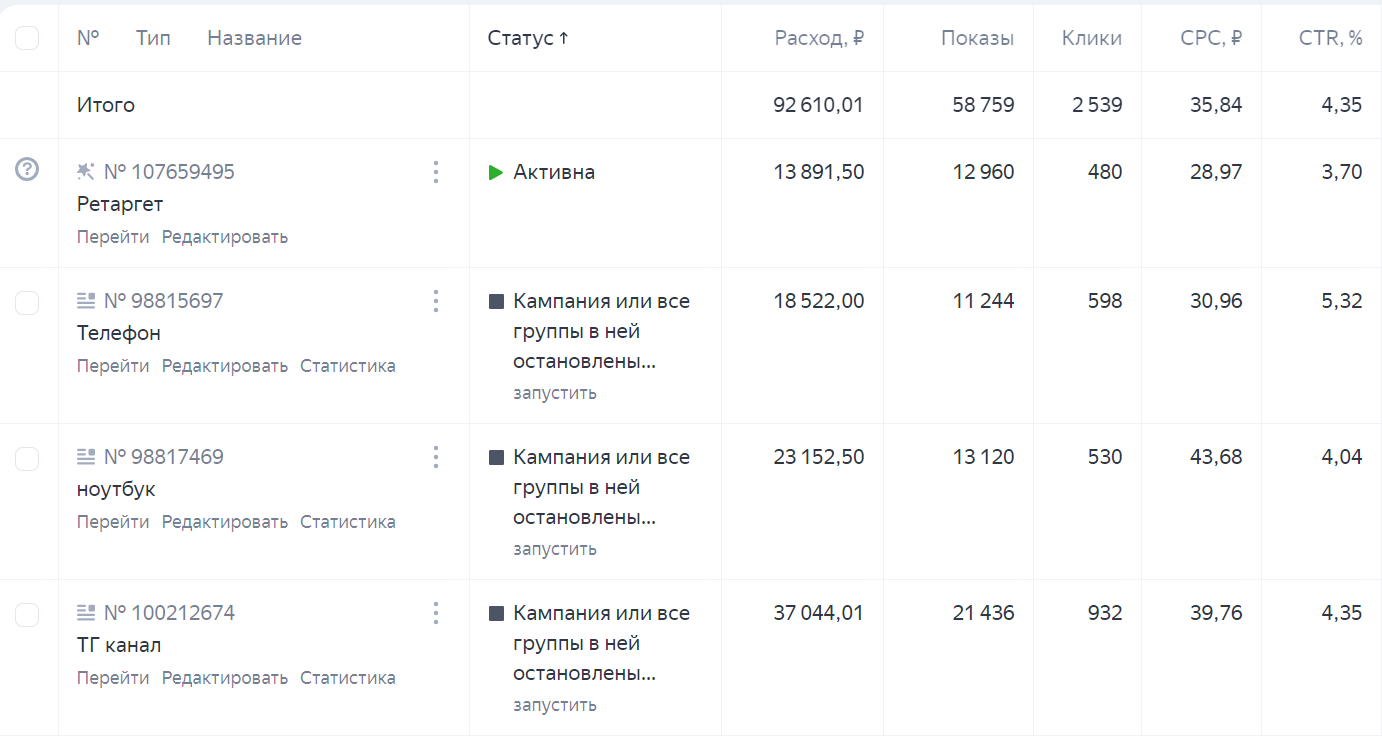Sort table by Клики column

click(x=1091, y=38)
